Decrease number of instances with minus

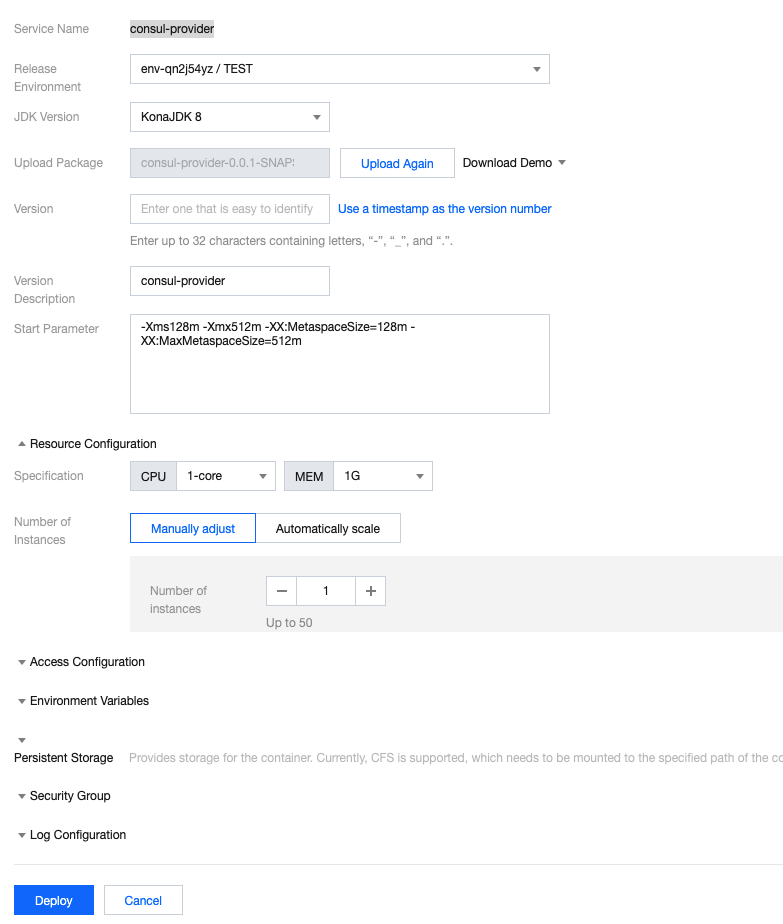pyautogui.click(x=281, y=591)
